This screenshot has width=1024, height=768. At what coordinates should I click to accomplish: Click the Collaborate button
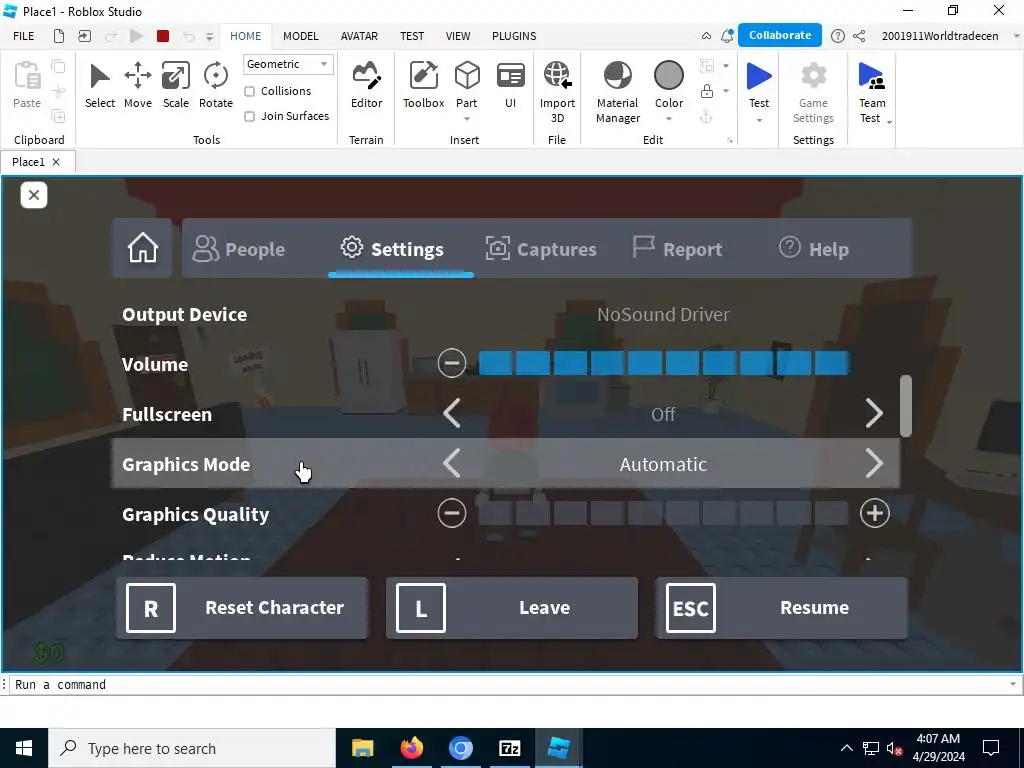tap(780, 35)
